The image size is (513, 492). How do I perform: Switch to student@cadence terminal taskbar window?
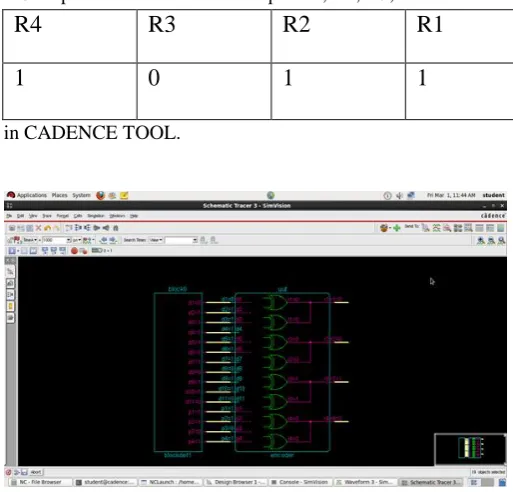coord(105,482)
